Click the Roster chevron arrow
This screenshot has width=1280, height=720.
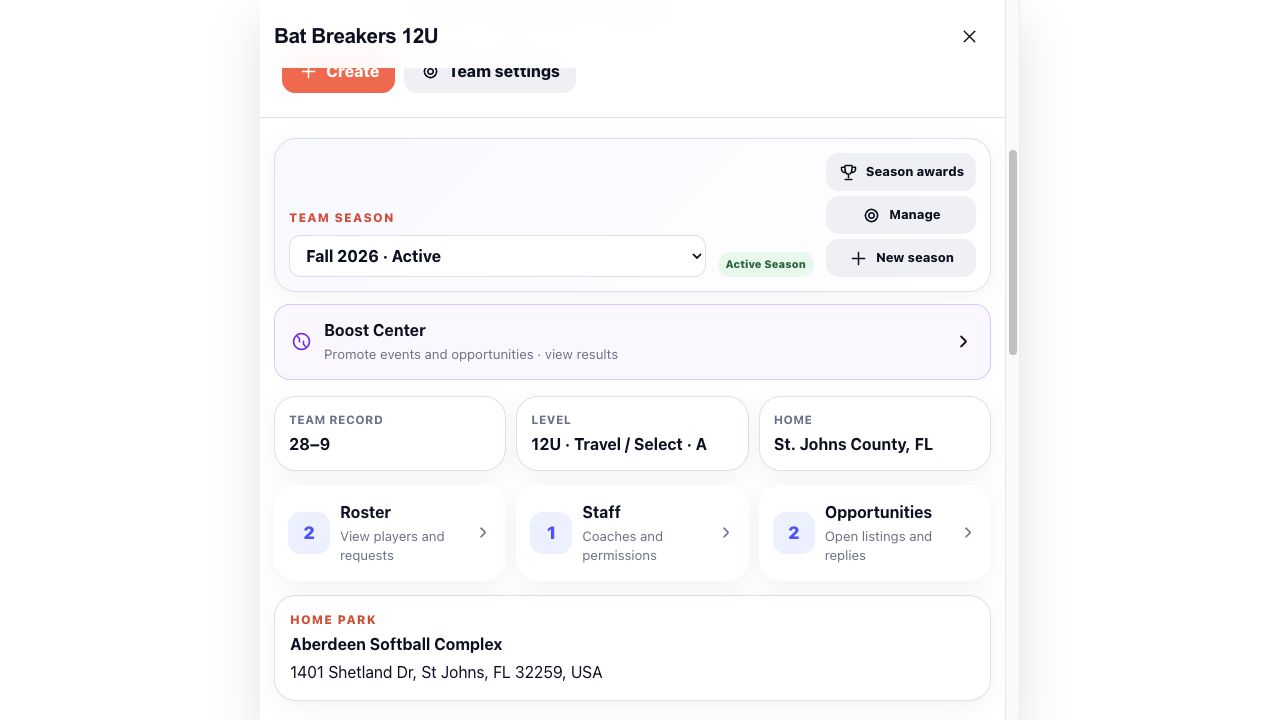click(483, 533)
